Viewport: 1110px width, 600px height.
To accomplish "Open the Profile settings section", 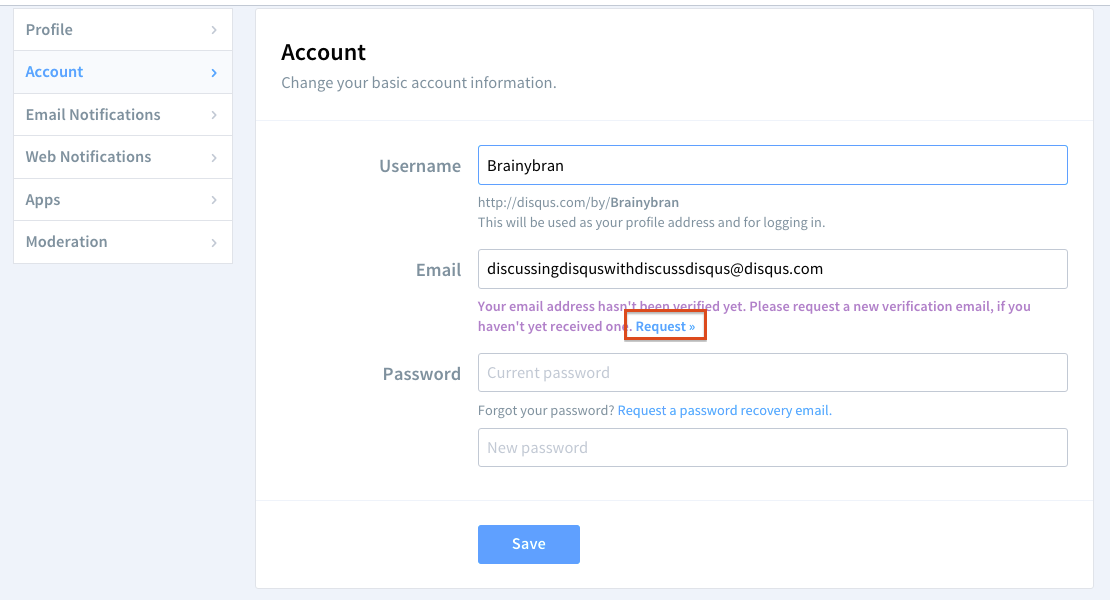I will [49, 30].
